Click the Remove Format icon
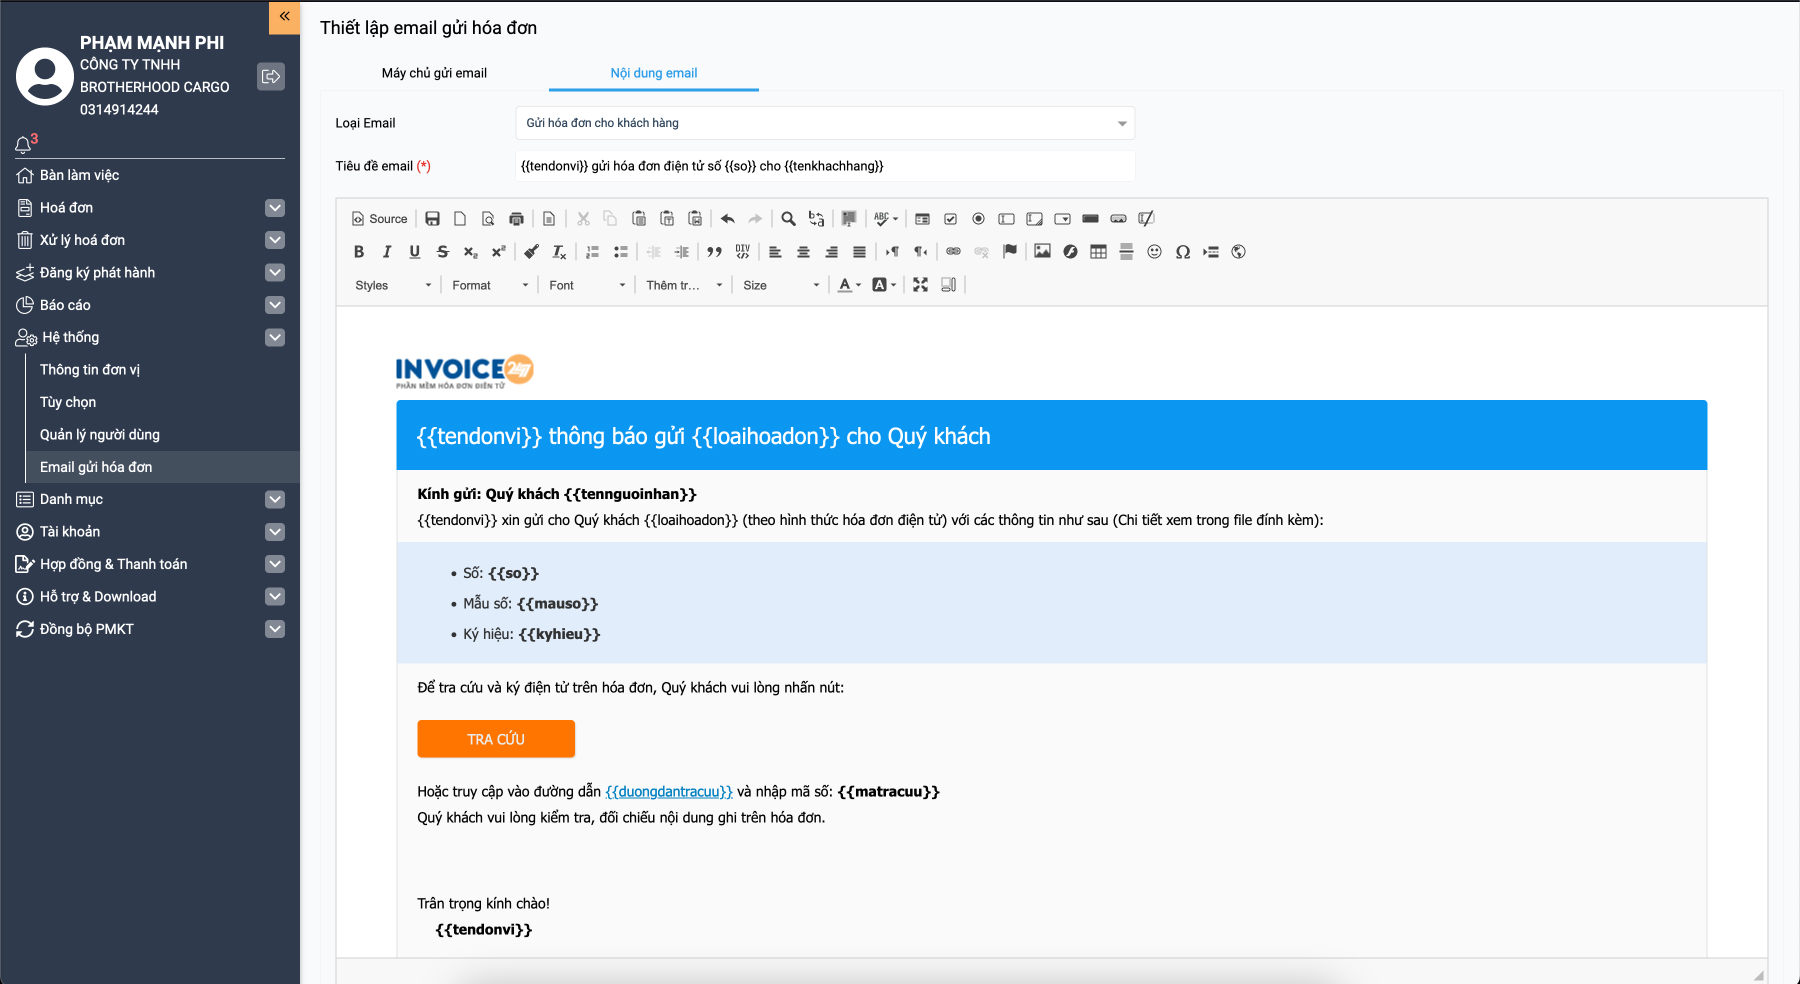The width and height of the screenshot is (1800, 984). pos(559,252)
